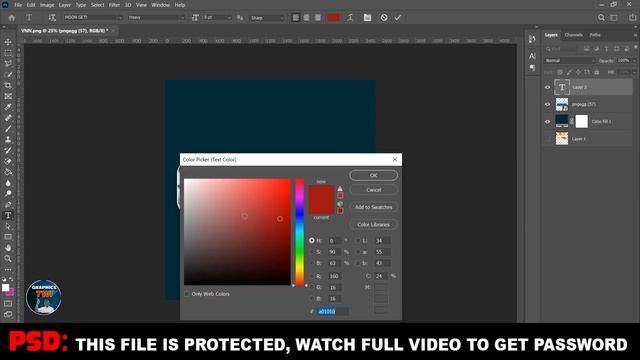
Task: Click the vertical hue slider bar
Action: [x=300, y=232]
